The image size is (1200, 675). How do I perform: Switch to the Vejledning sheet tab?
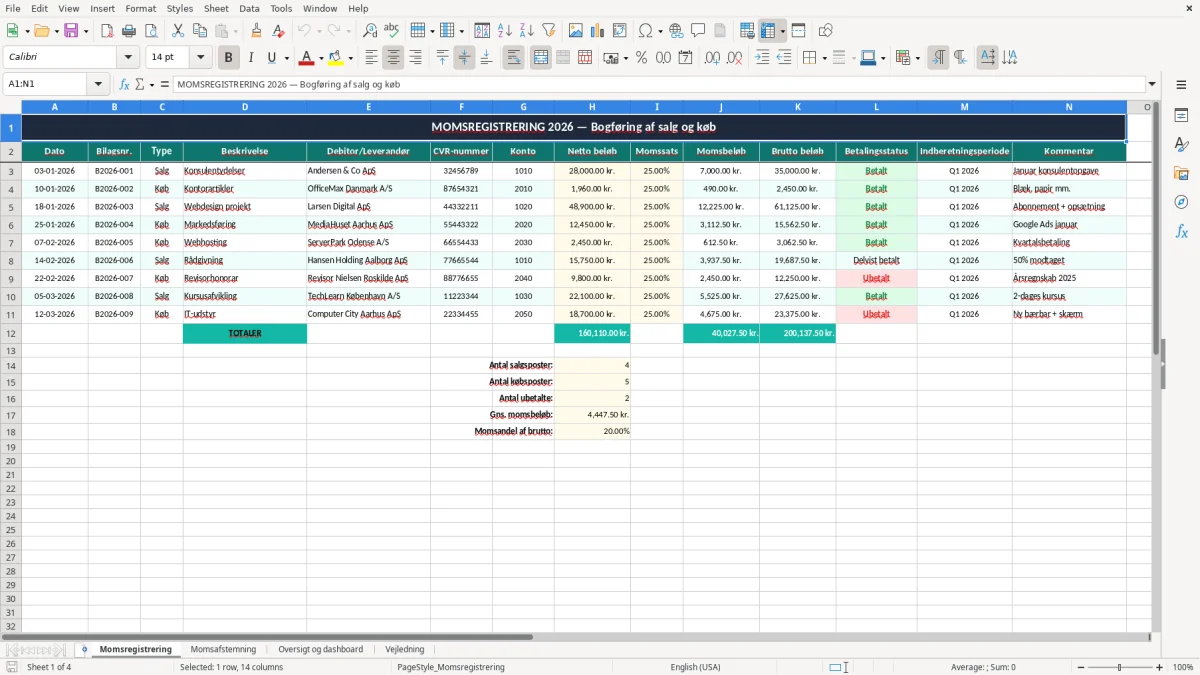tap(405, 649)
